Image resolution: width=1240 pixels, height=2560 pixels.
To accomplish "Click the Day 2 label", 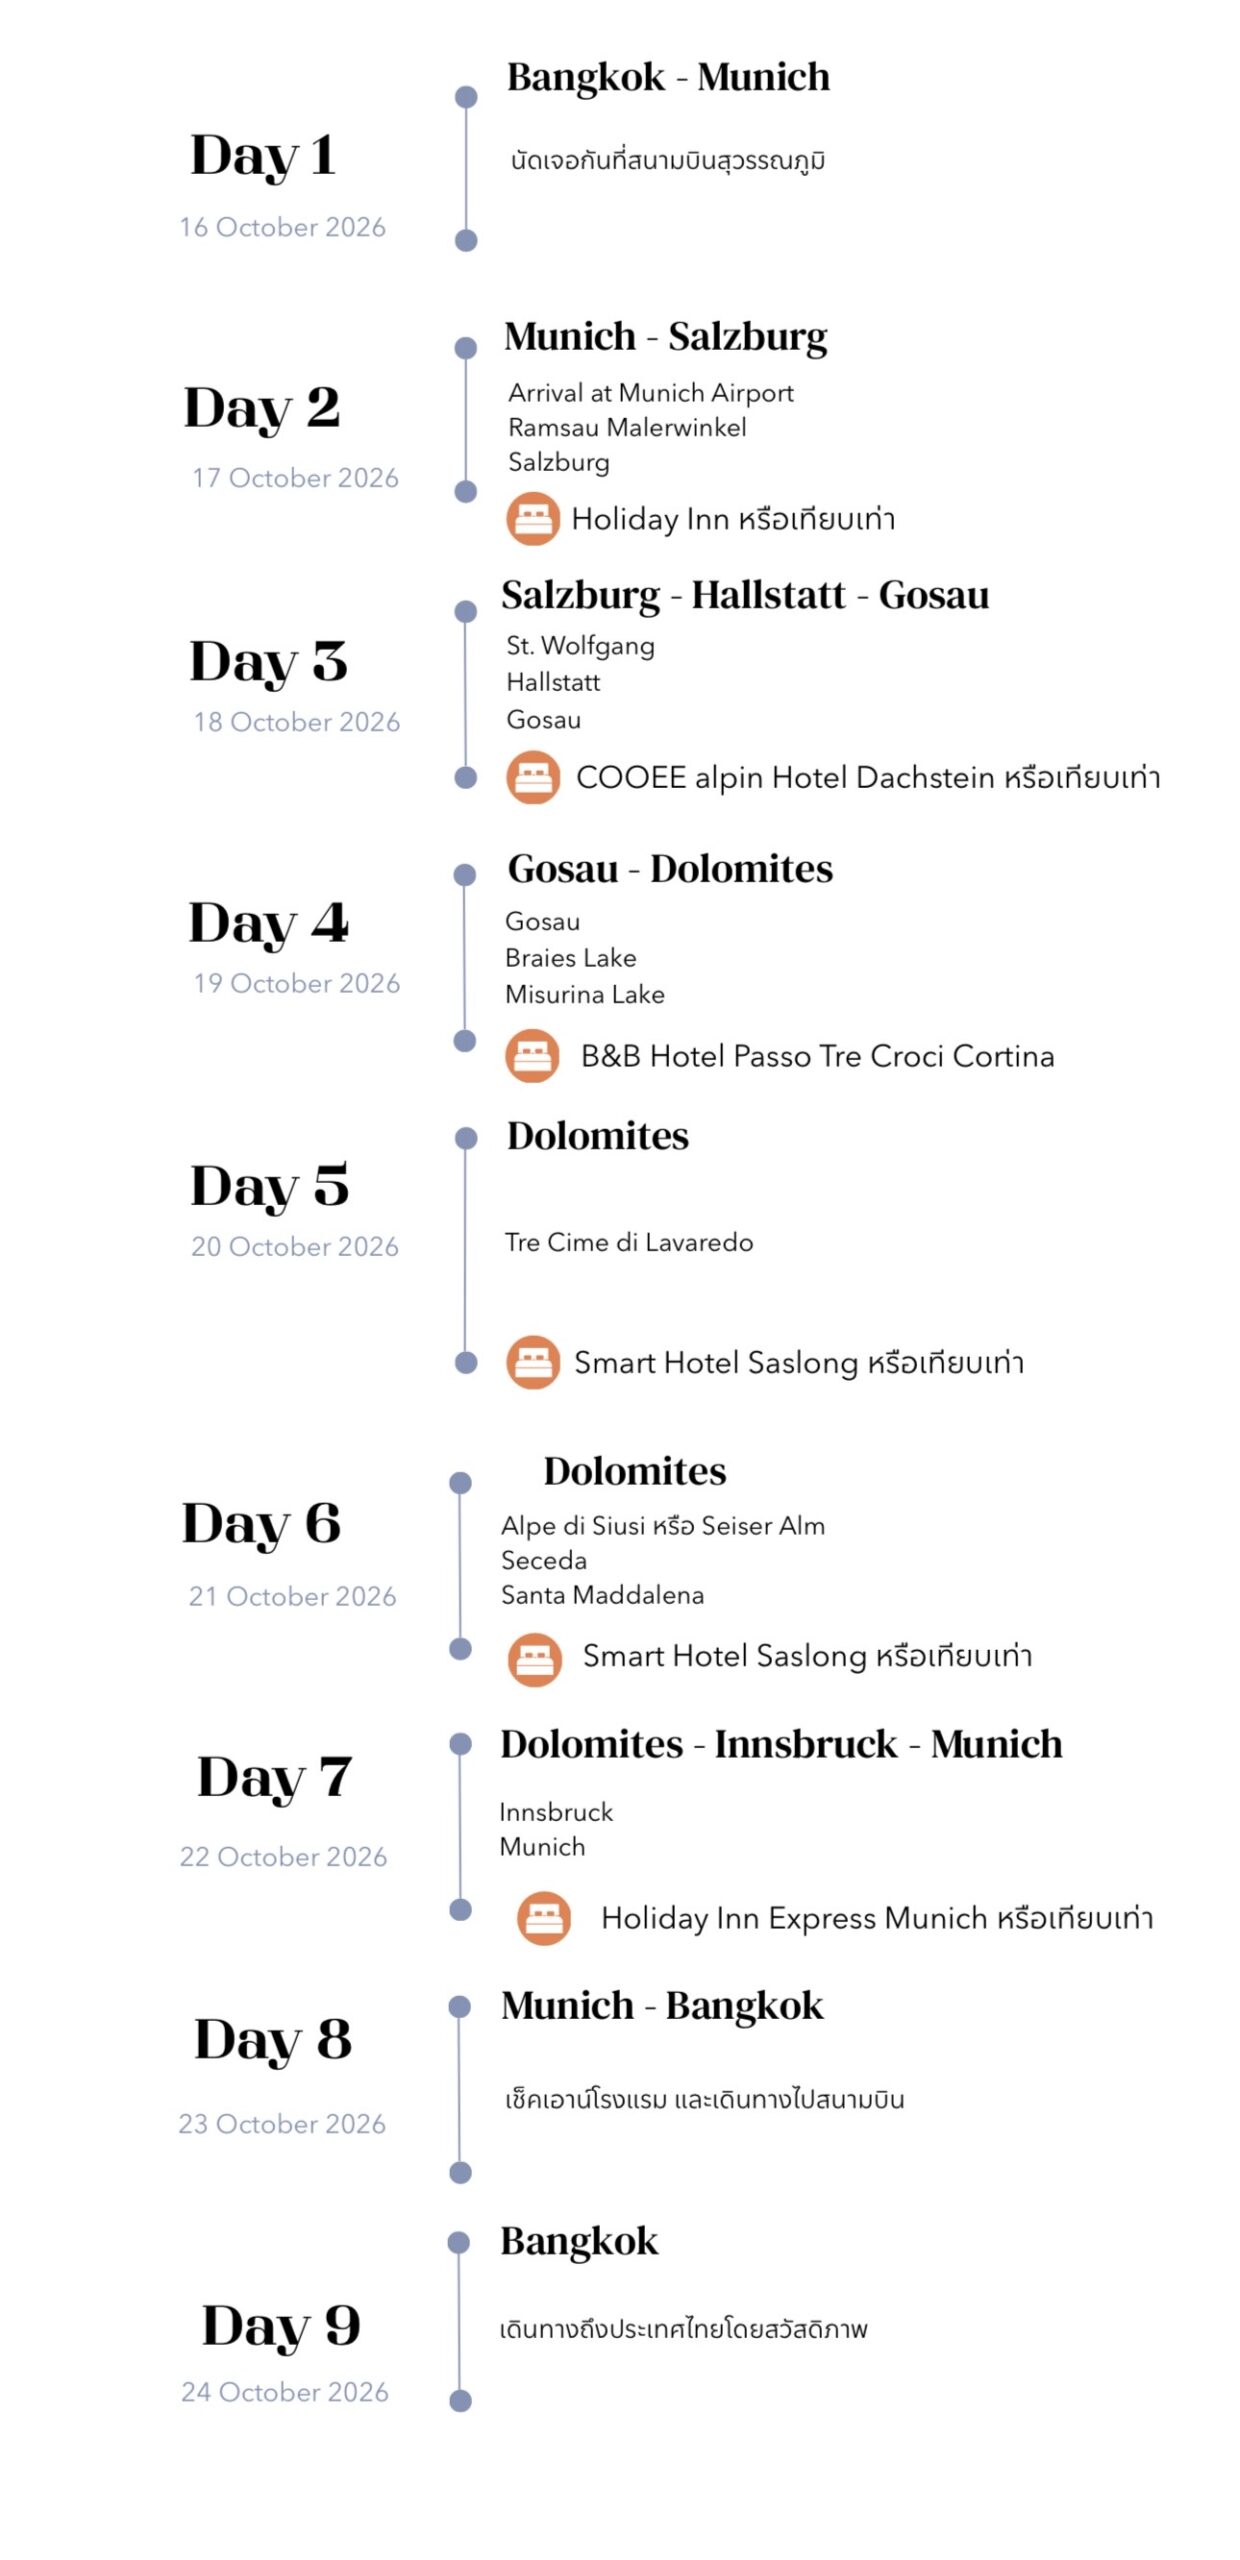I will 262,408.
